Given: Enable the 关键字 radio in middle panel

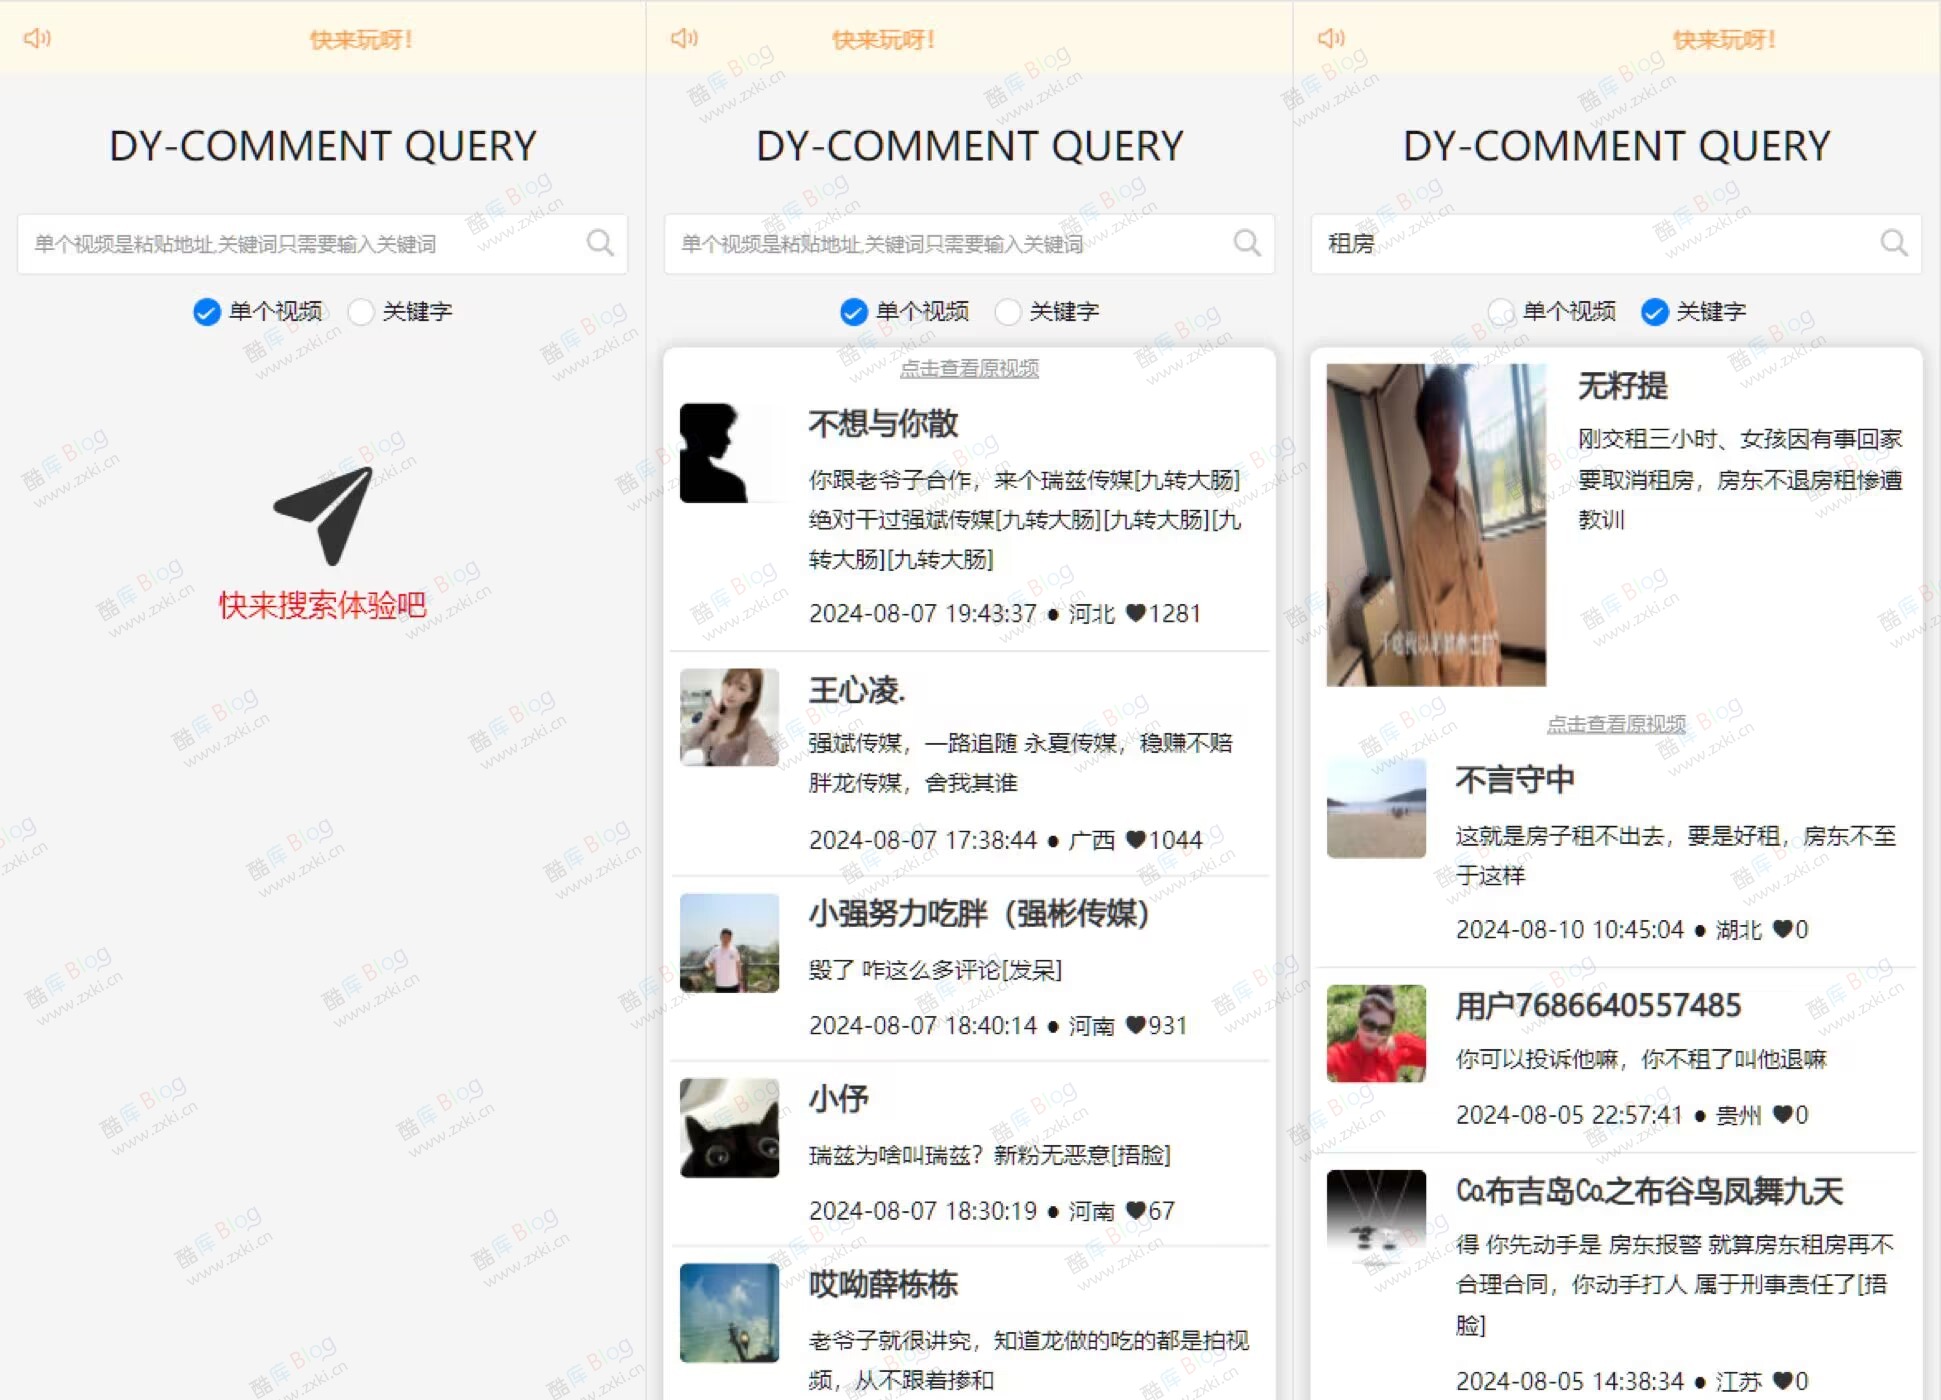Looking at the screenshot, I should click(x=1010, y=312).
